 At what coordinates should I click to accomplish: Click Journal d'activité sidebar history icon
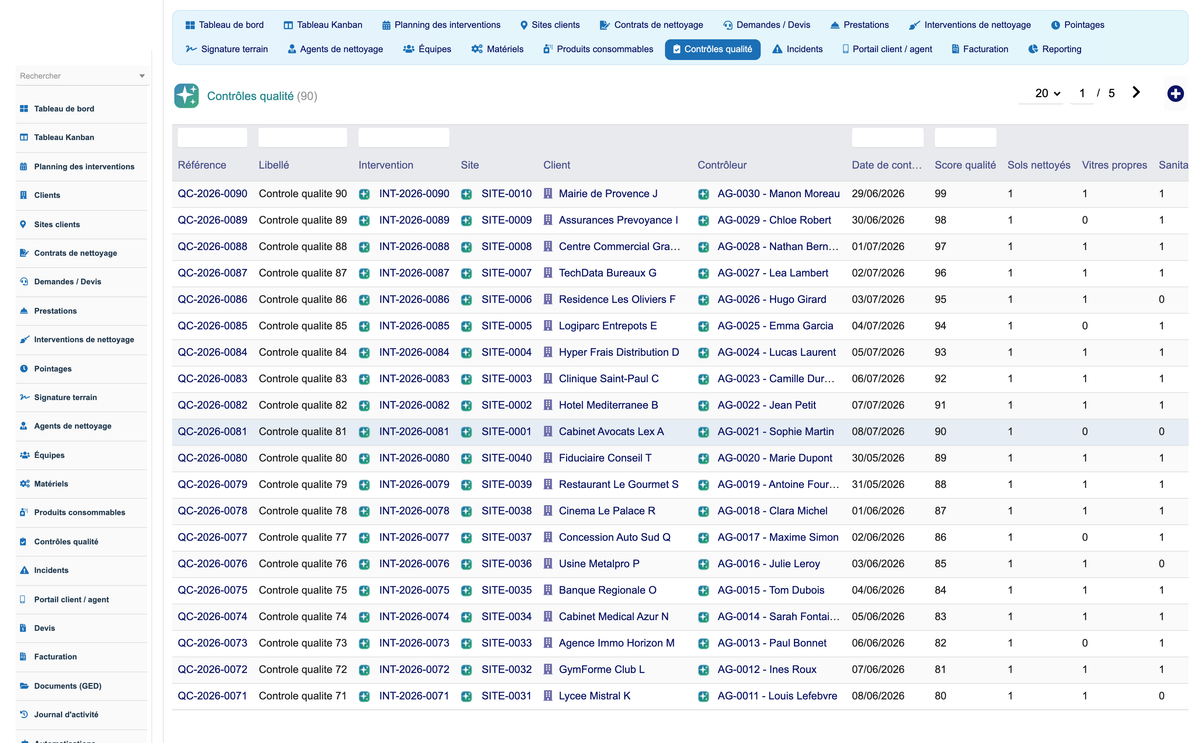[24, 715]
